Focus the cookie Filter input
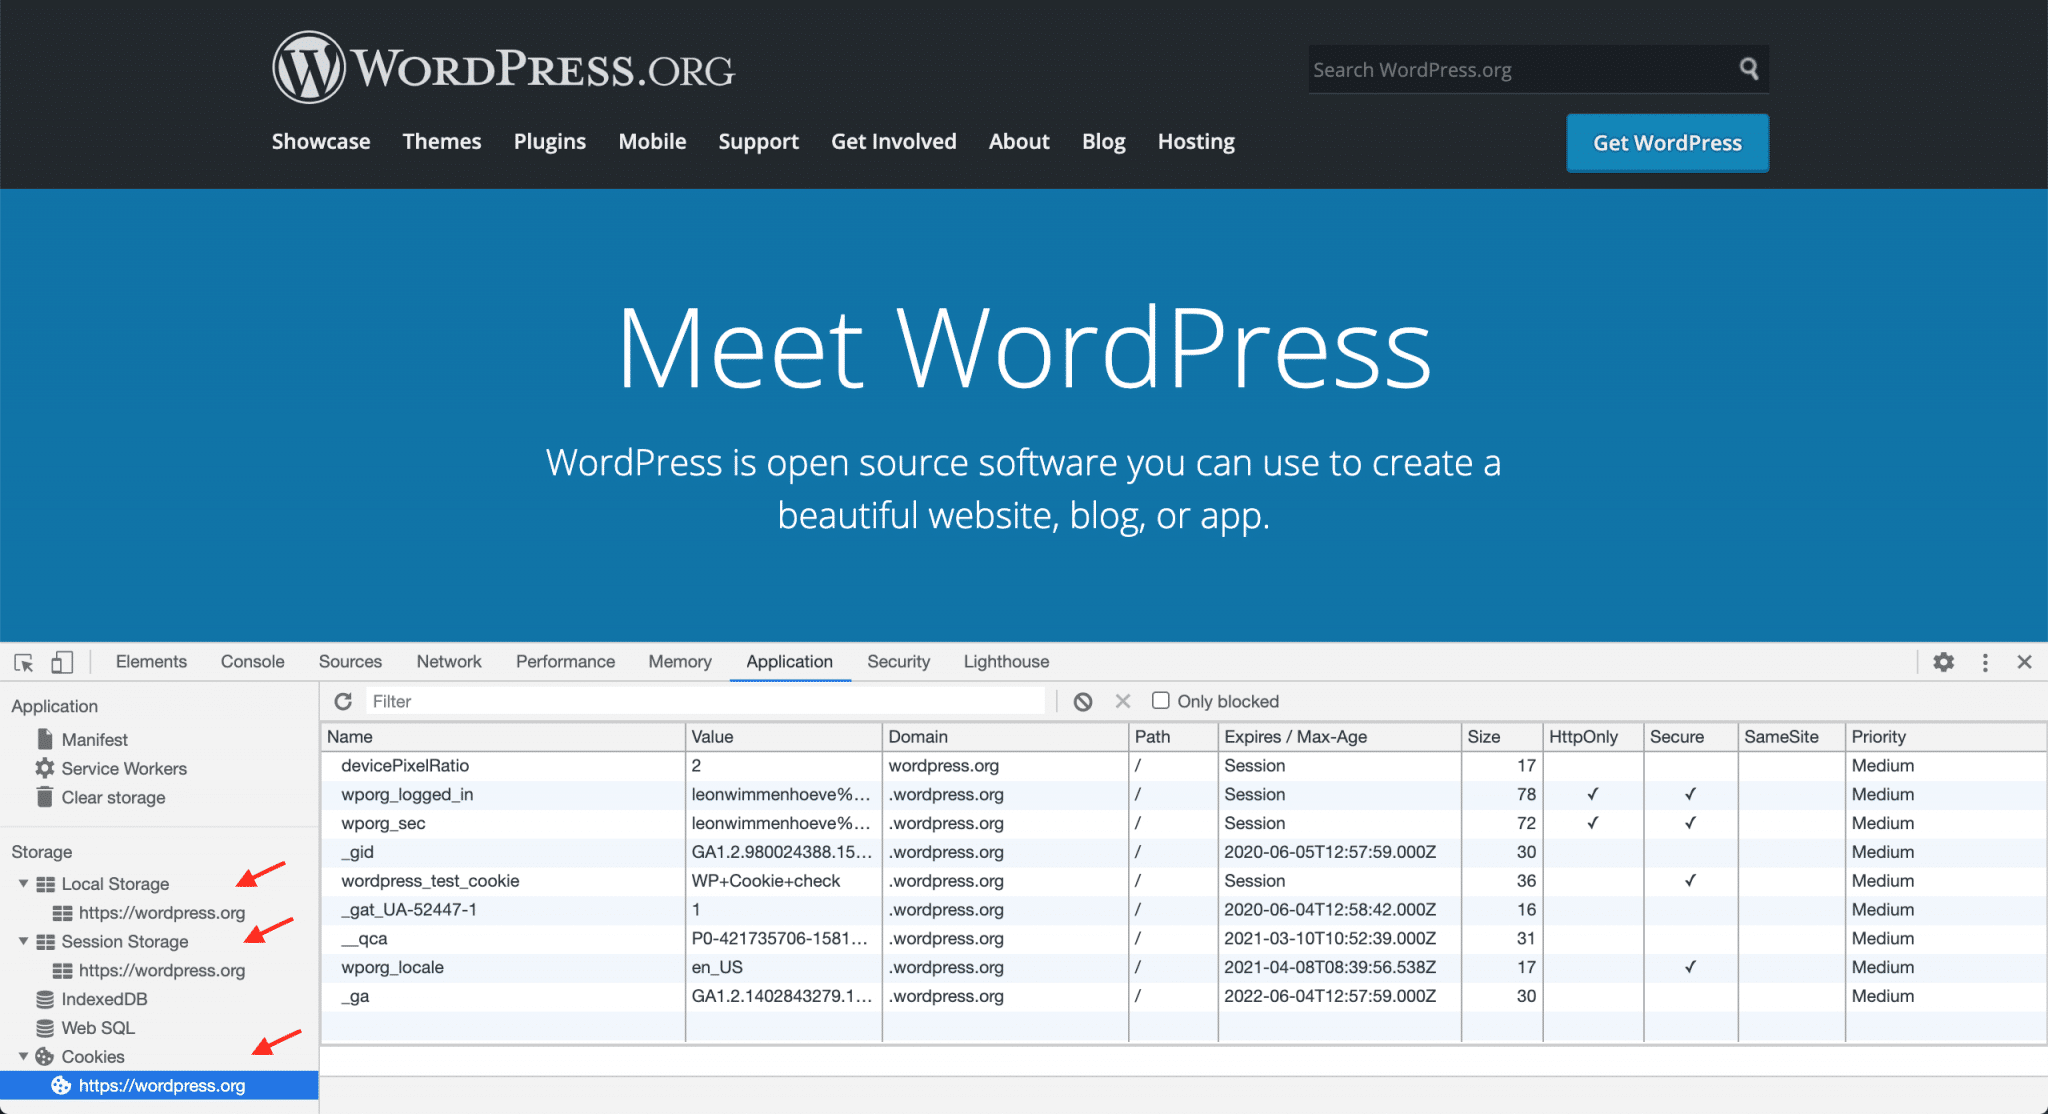The height and width of the screenshot is (1114, 2048). (704, 701)
